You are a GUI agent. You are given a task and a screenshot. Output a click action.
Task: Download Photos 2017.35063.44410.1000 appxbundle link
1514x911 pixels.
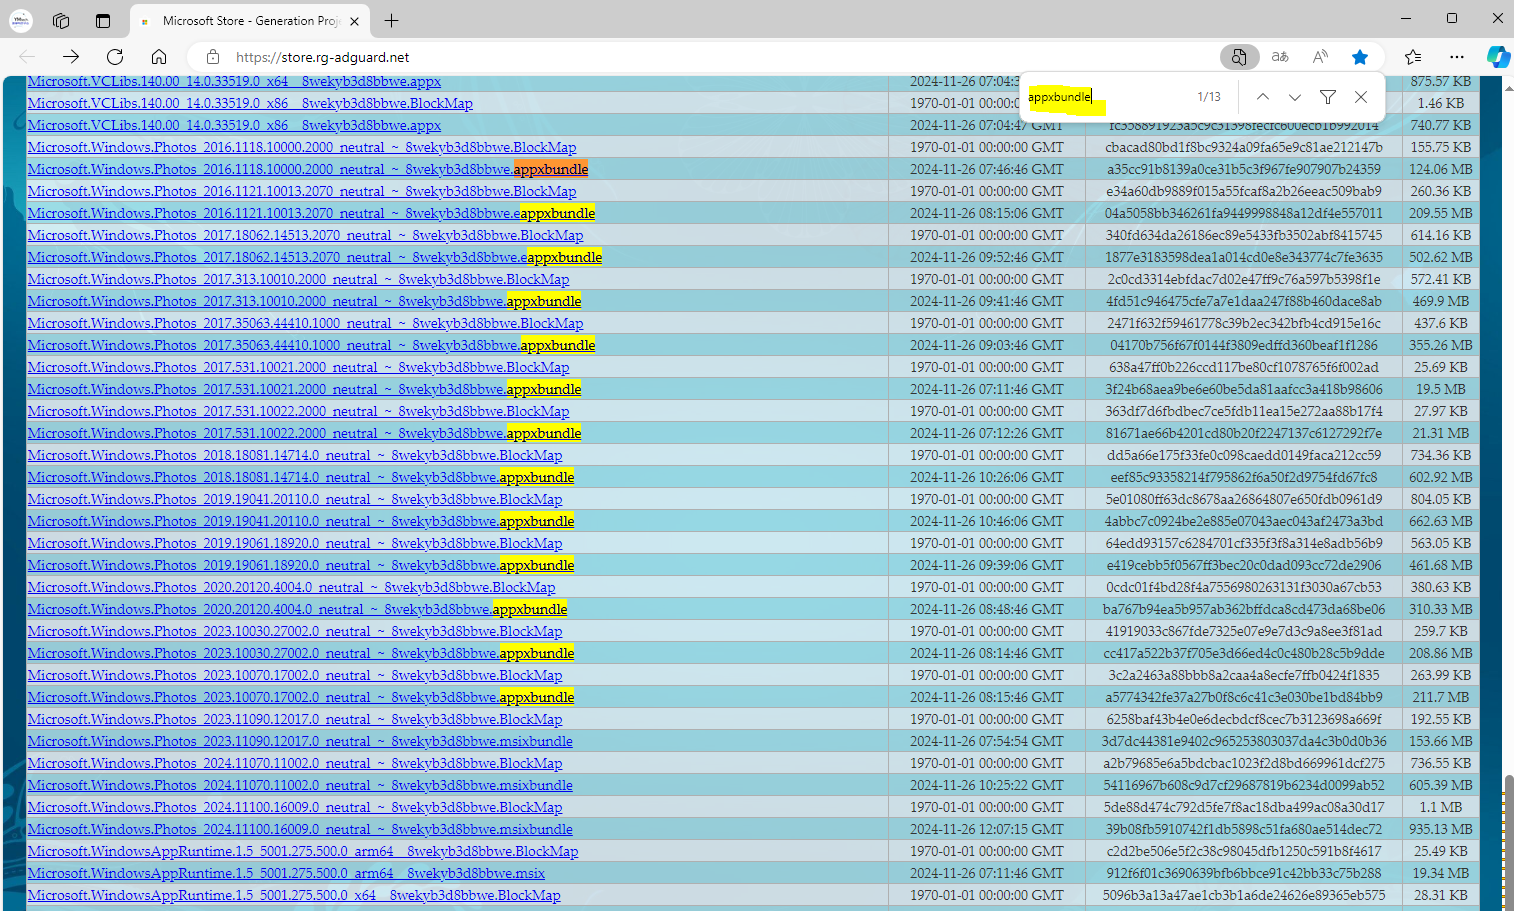311,345
